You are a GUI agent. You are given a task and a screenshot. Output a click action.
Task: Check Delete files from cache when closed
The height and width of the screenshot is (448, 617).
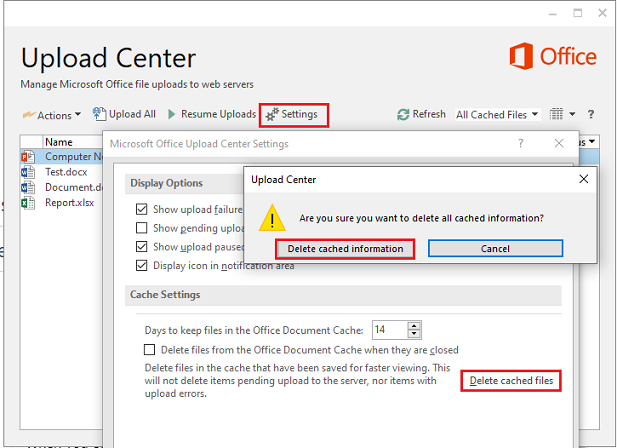[x=149, y=349]
